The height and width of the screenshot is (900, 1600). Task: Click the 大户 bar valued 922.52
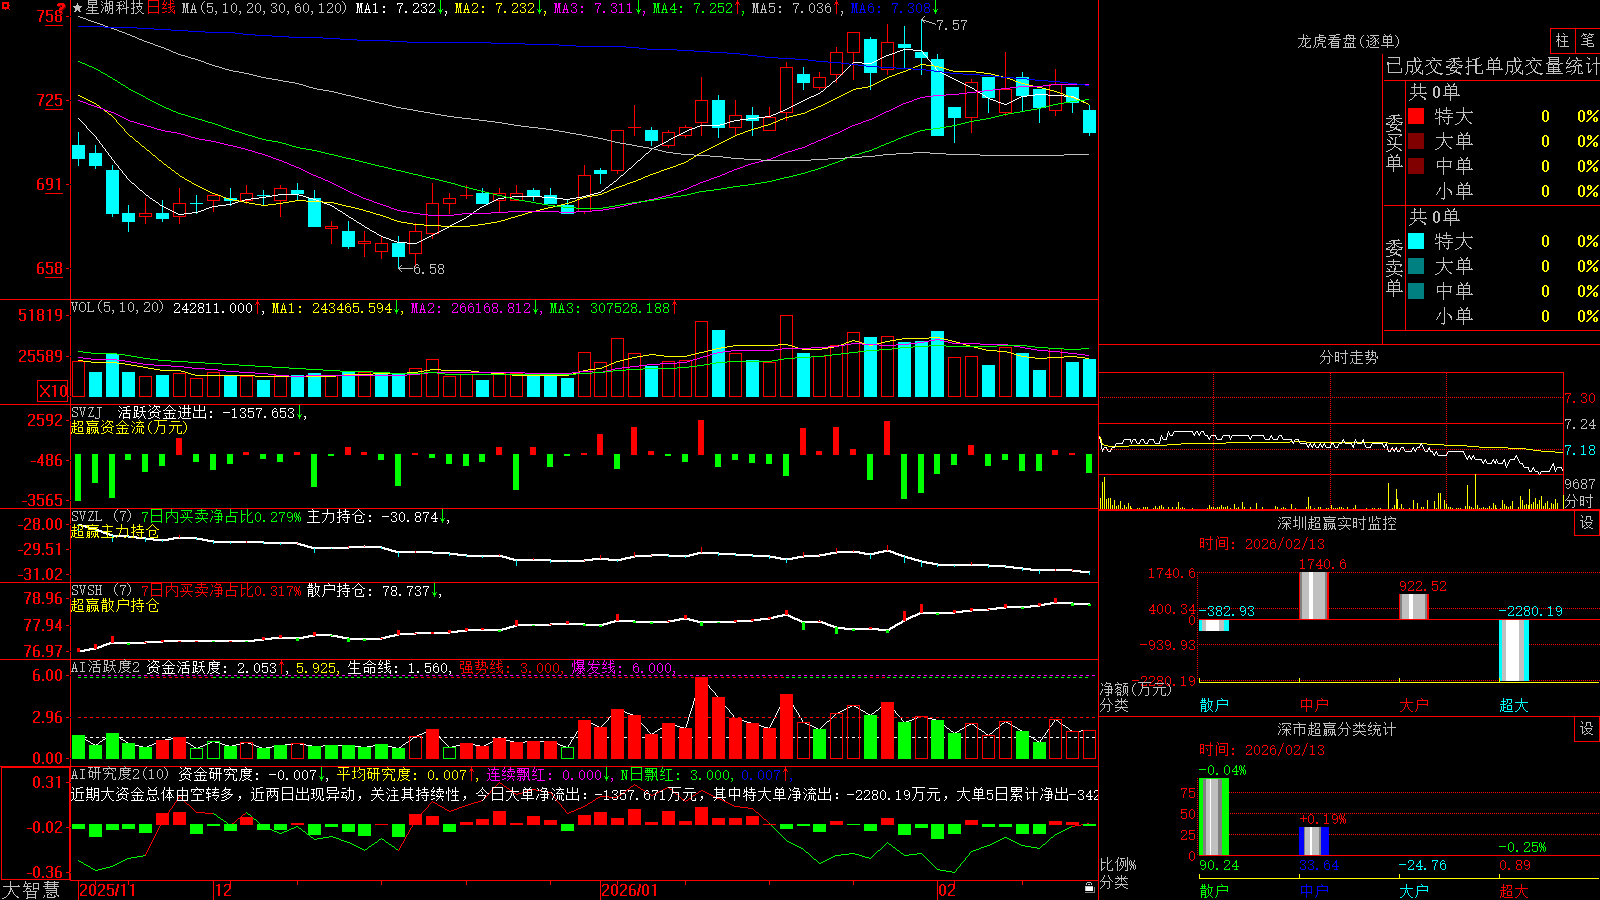click(1413, 607)
